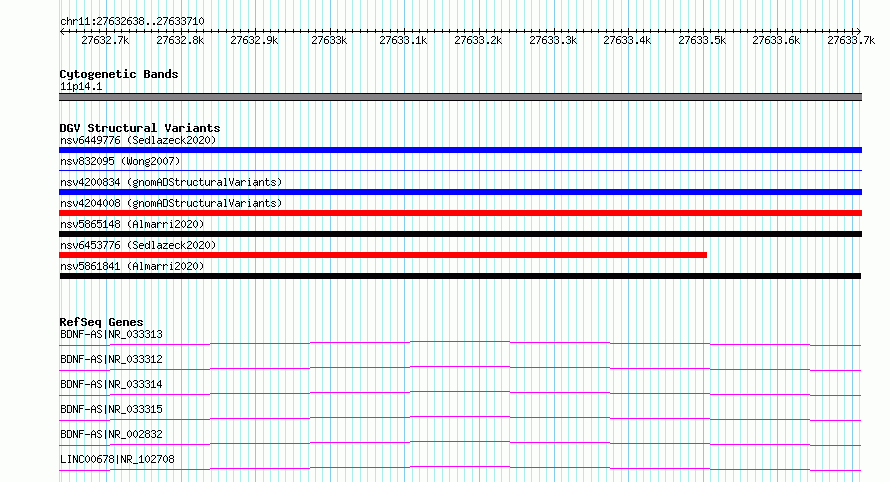Open variant nsv4200834 gnomAD label
Viewport: 890px width, 482px height.
(171, 182)
